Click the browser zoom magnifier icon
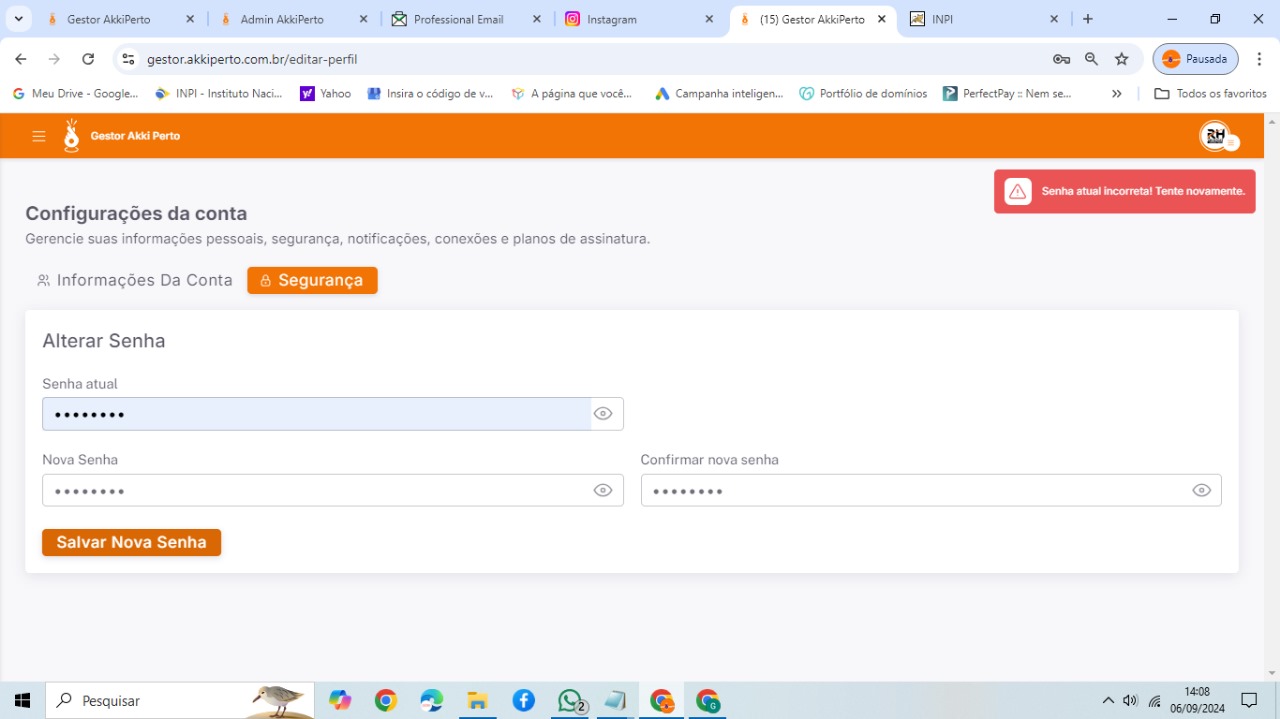The width and height of the screenshot is (1280, 719). 1092,59
